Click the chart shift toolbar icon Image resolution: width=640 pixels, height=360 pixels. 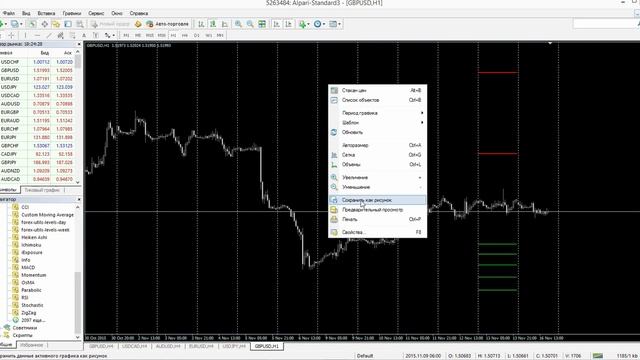(289, 24)
